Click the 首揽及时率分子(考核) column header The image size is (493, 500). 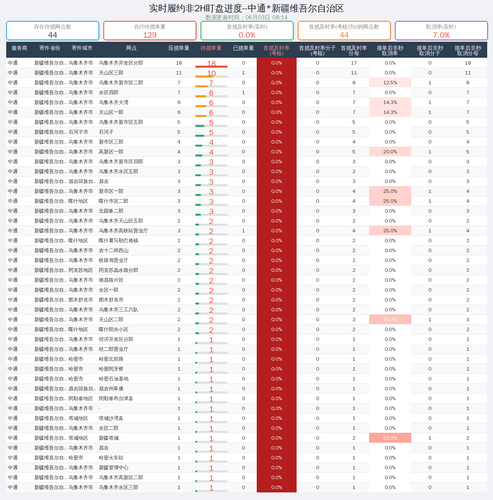click(317, 50)
